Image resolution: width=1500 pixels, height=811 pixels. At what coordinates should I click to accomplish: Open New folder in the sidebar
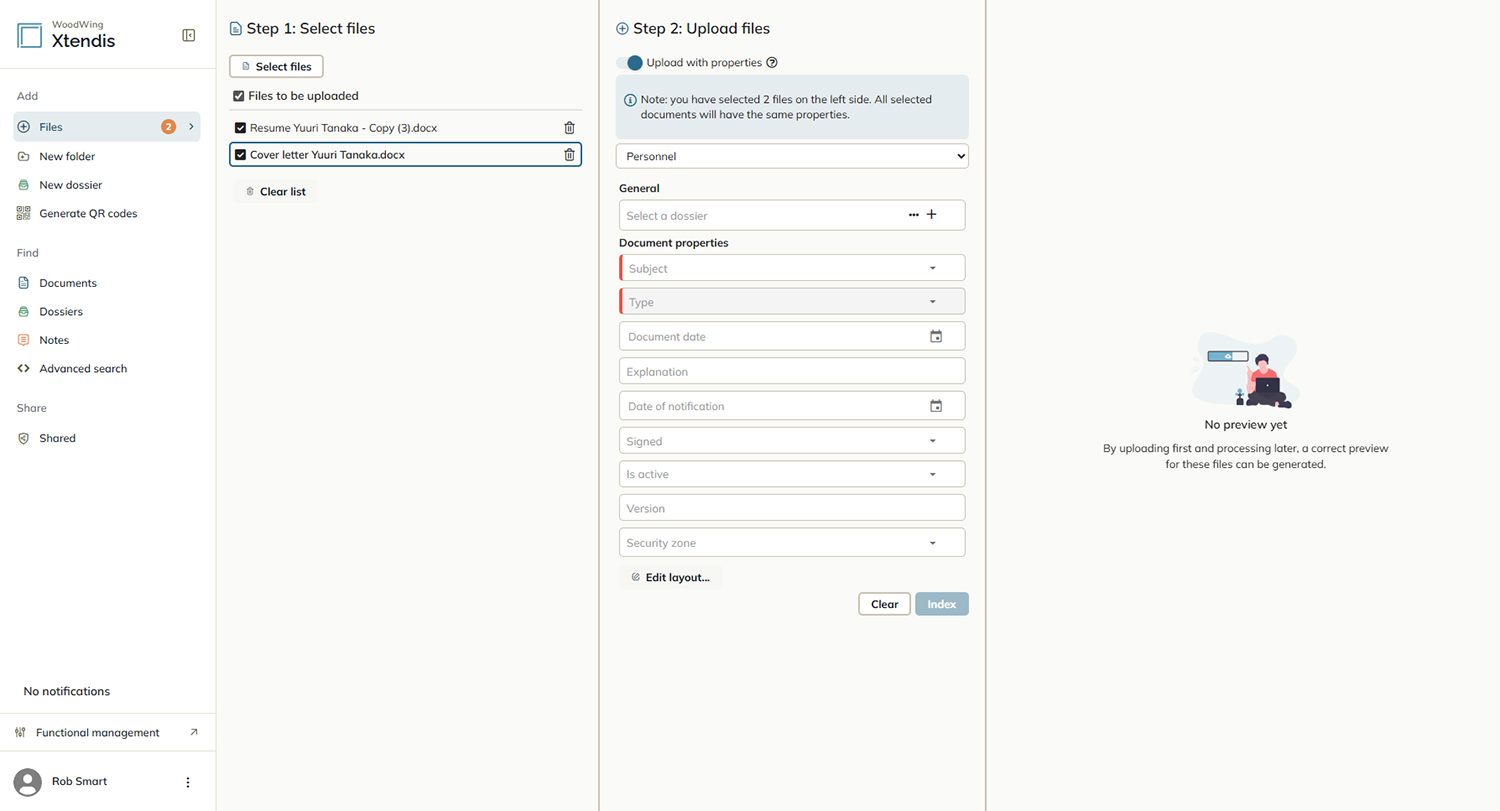[67, 157]
